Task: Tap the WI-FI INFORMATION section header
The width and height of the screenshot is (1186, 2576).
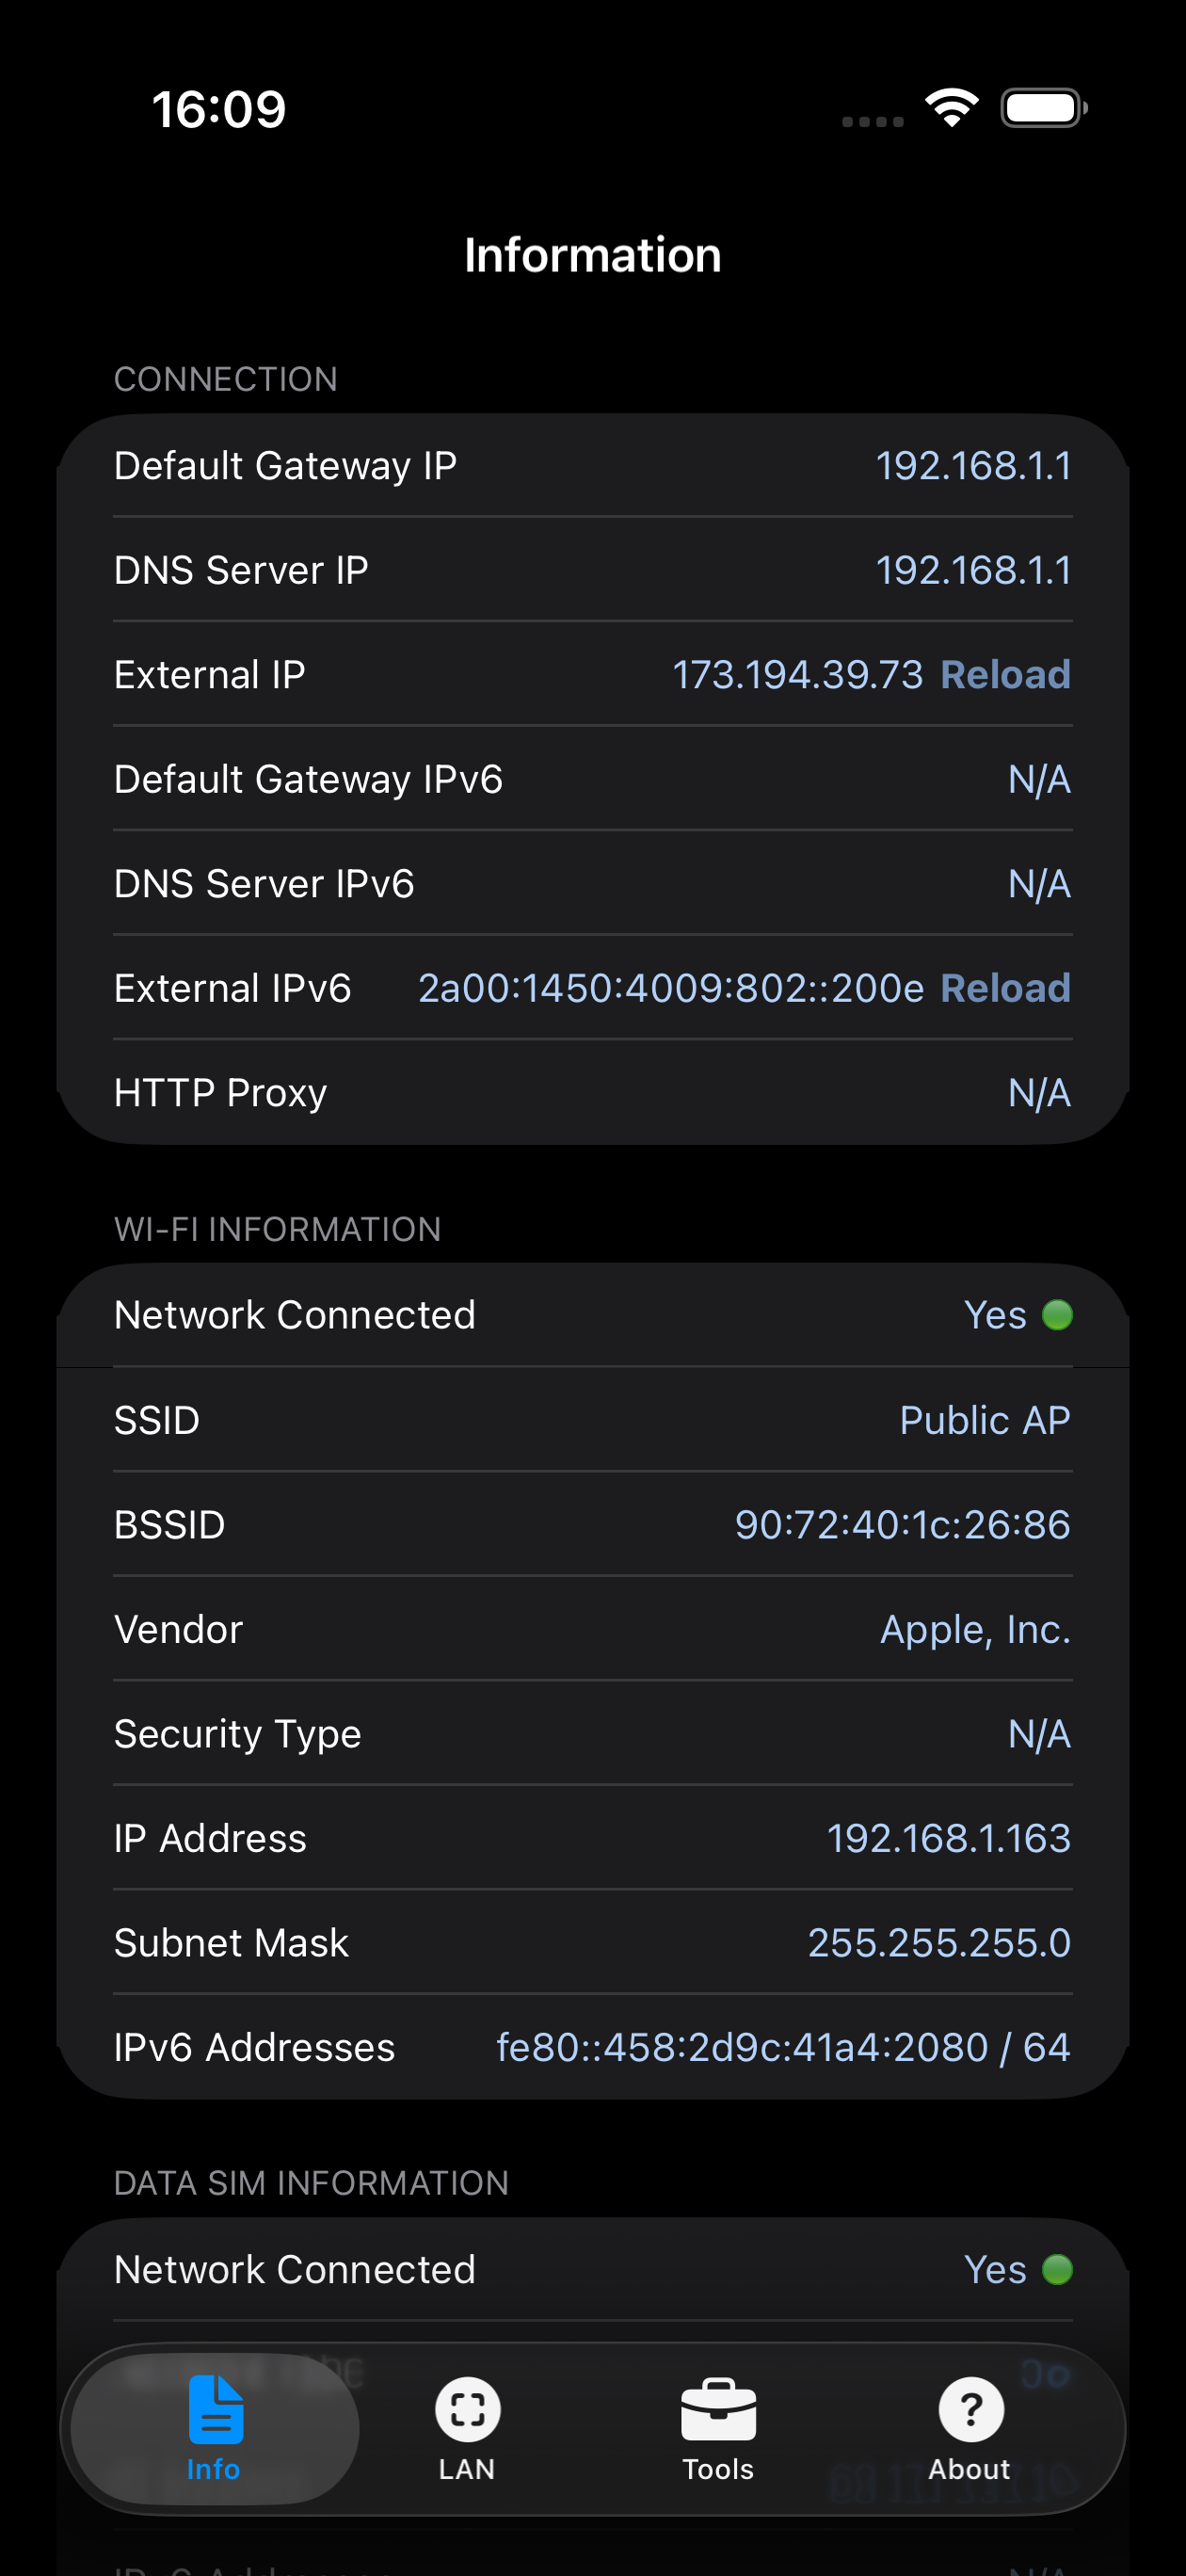Action: click(277, 1229)
